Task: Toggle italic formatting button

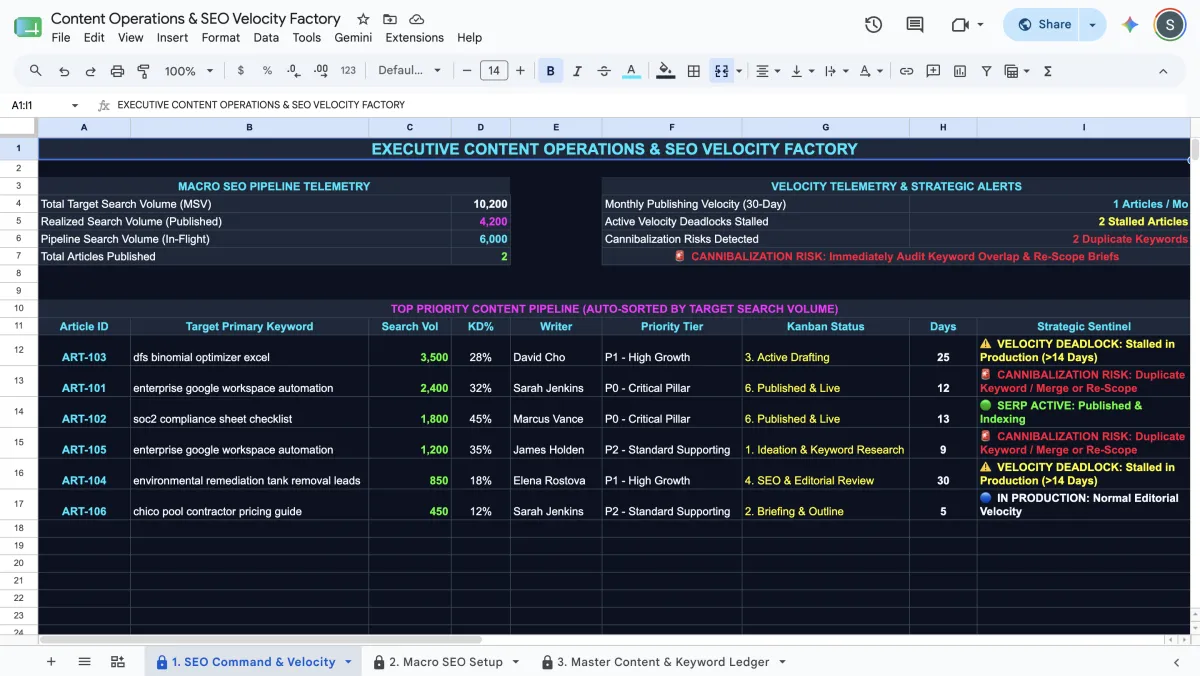Action: tap(577, 71)
